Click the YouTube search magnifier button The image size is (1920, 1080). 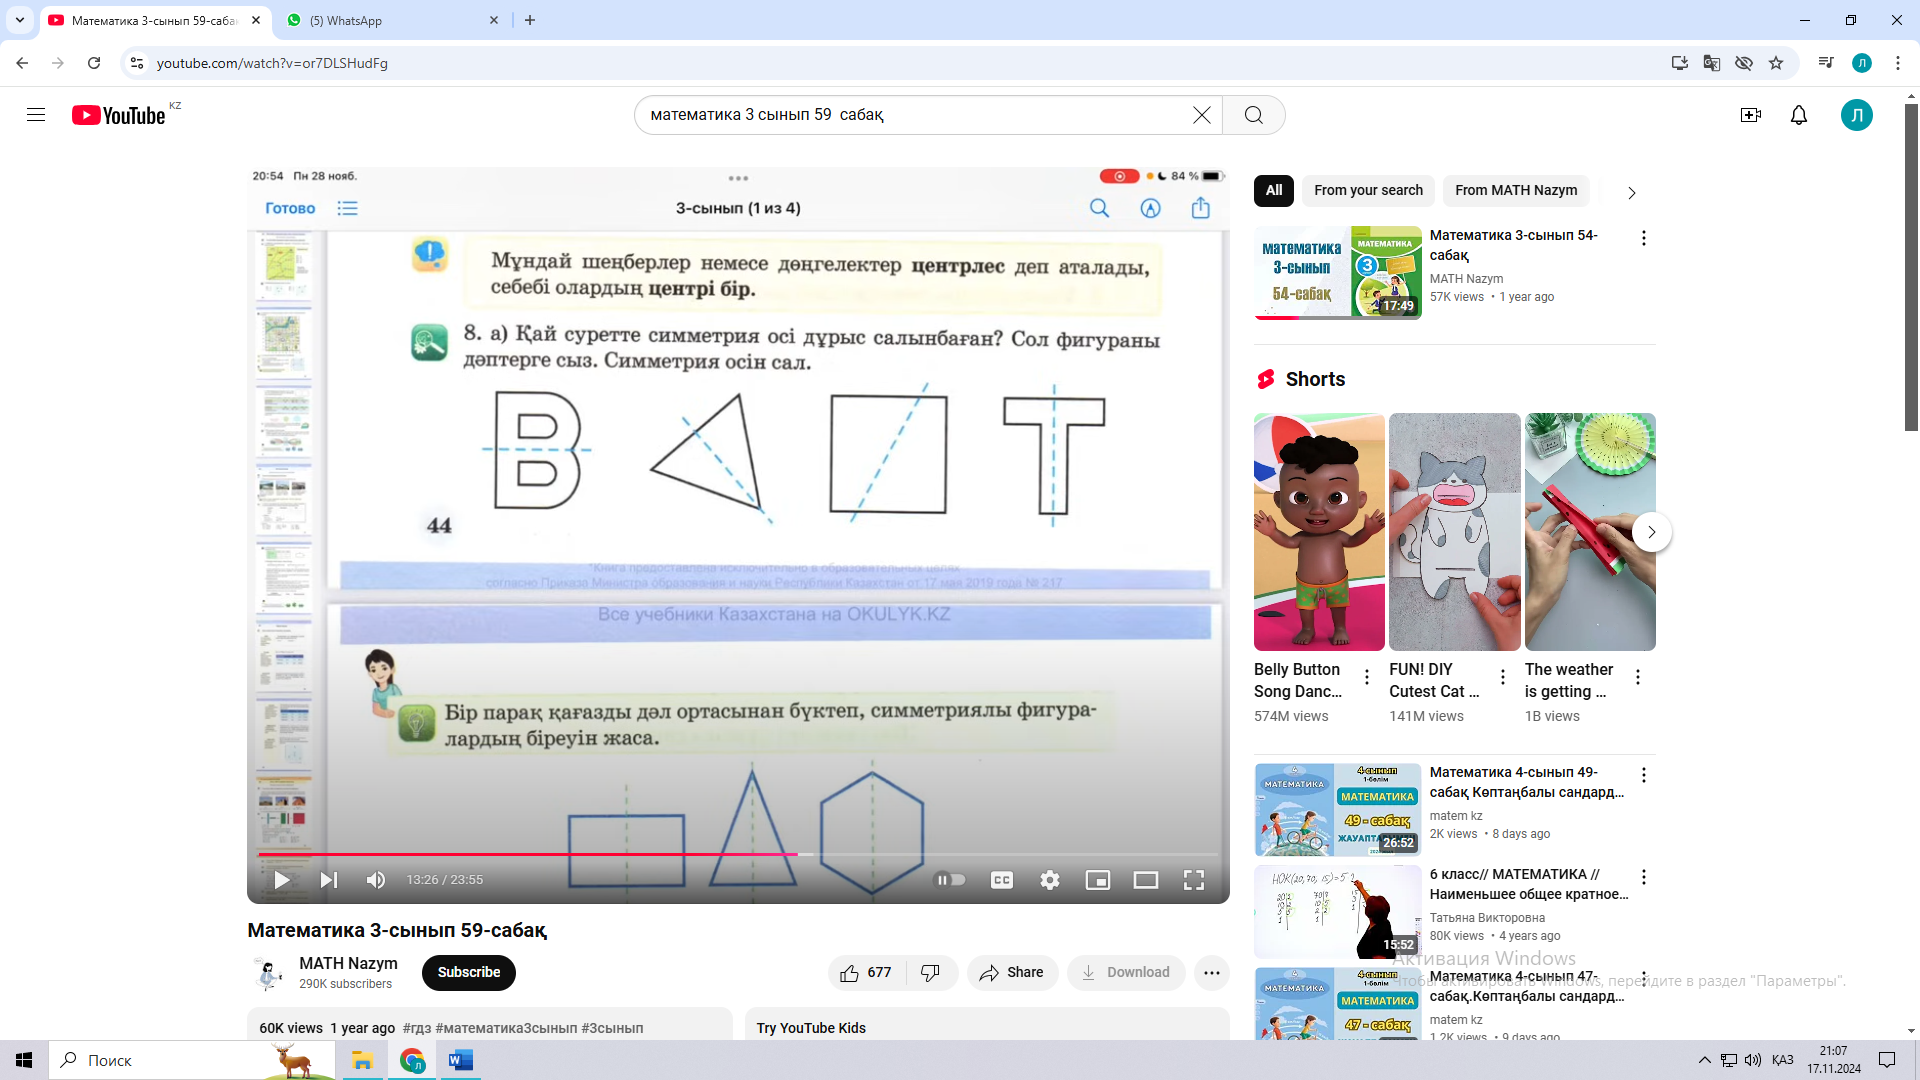(1253, 115)
